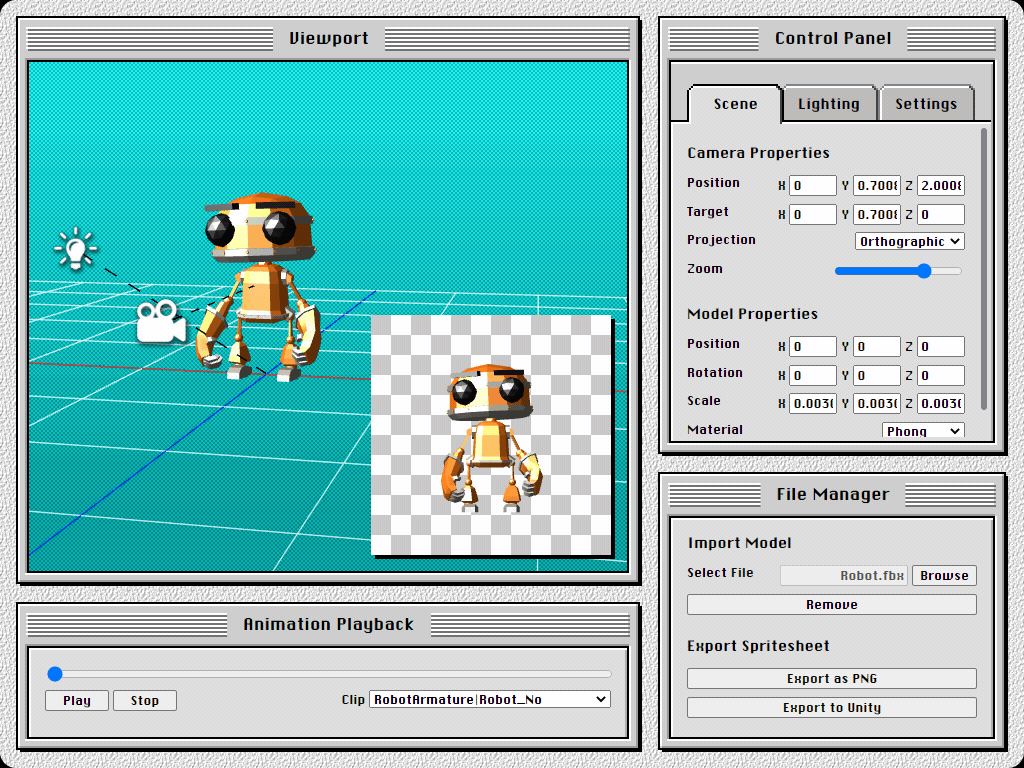Select the light bulb gizmo in viewport
Viewport: 1024px width, 768px height.
pyautogui.click(x=76, y=248)
